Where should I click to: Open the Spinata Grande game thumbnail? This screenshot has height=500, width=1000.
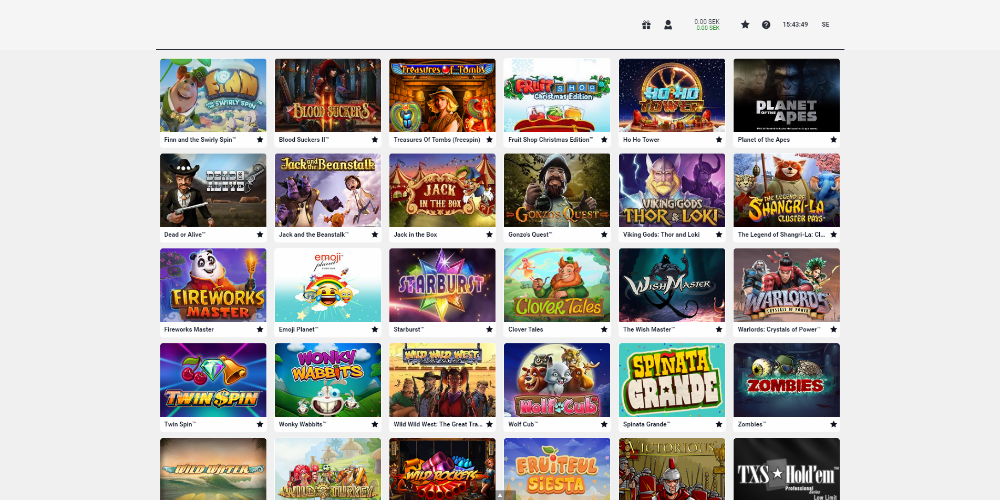point(672,380)
